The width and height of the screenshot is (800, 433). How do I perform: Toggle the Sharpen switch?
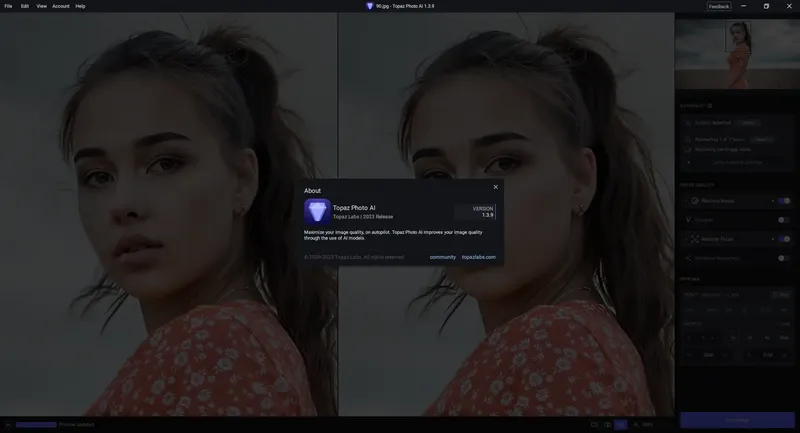(x=784, y=220)
